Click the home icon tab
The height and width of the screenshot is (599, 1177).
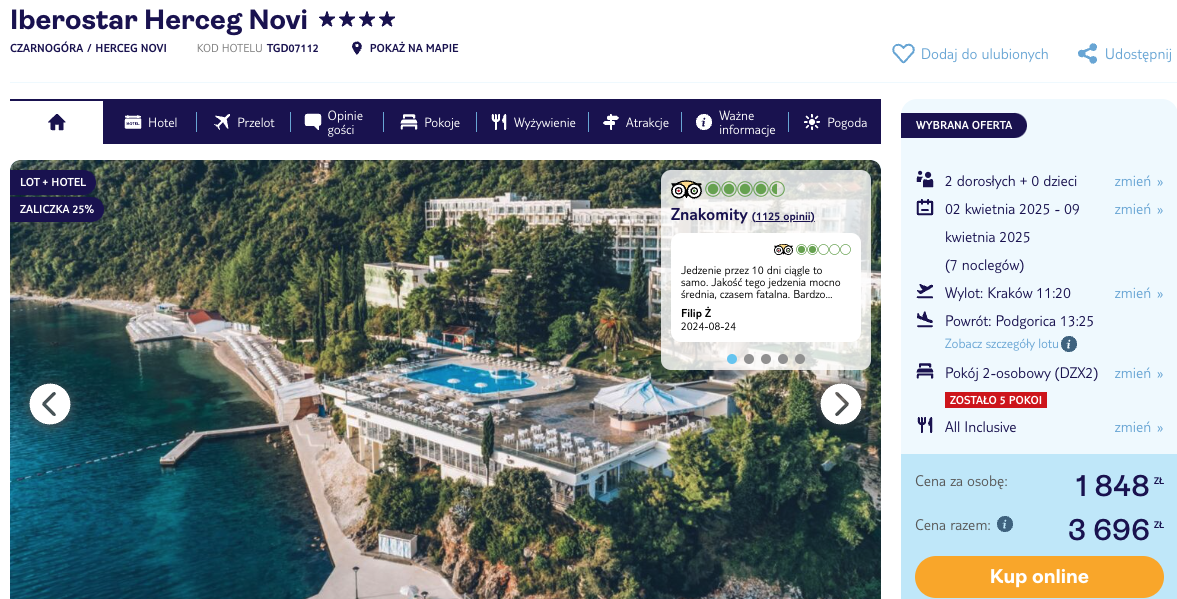(x=57, y=122)
